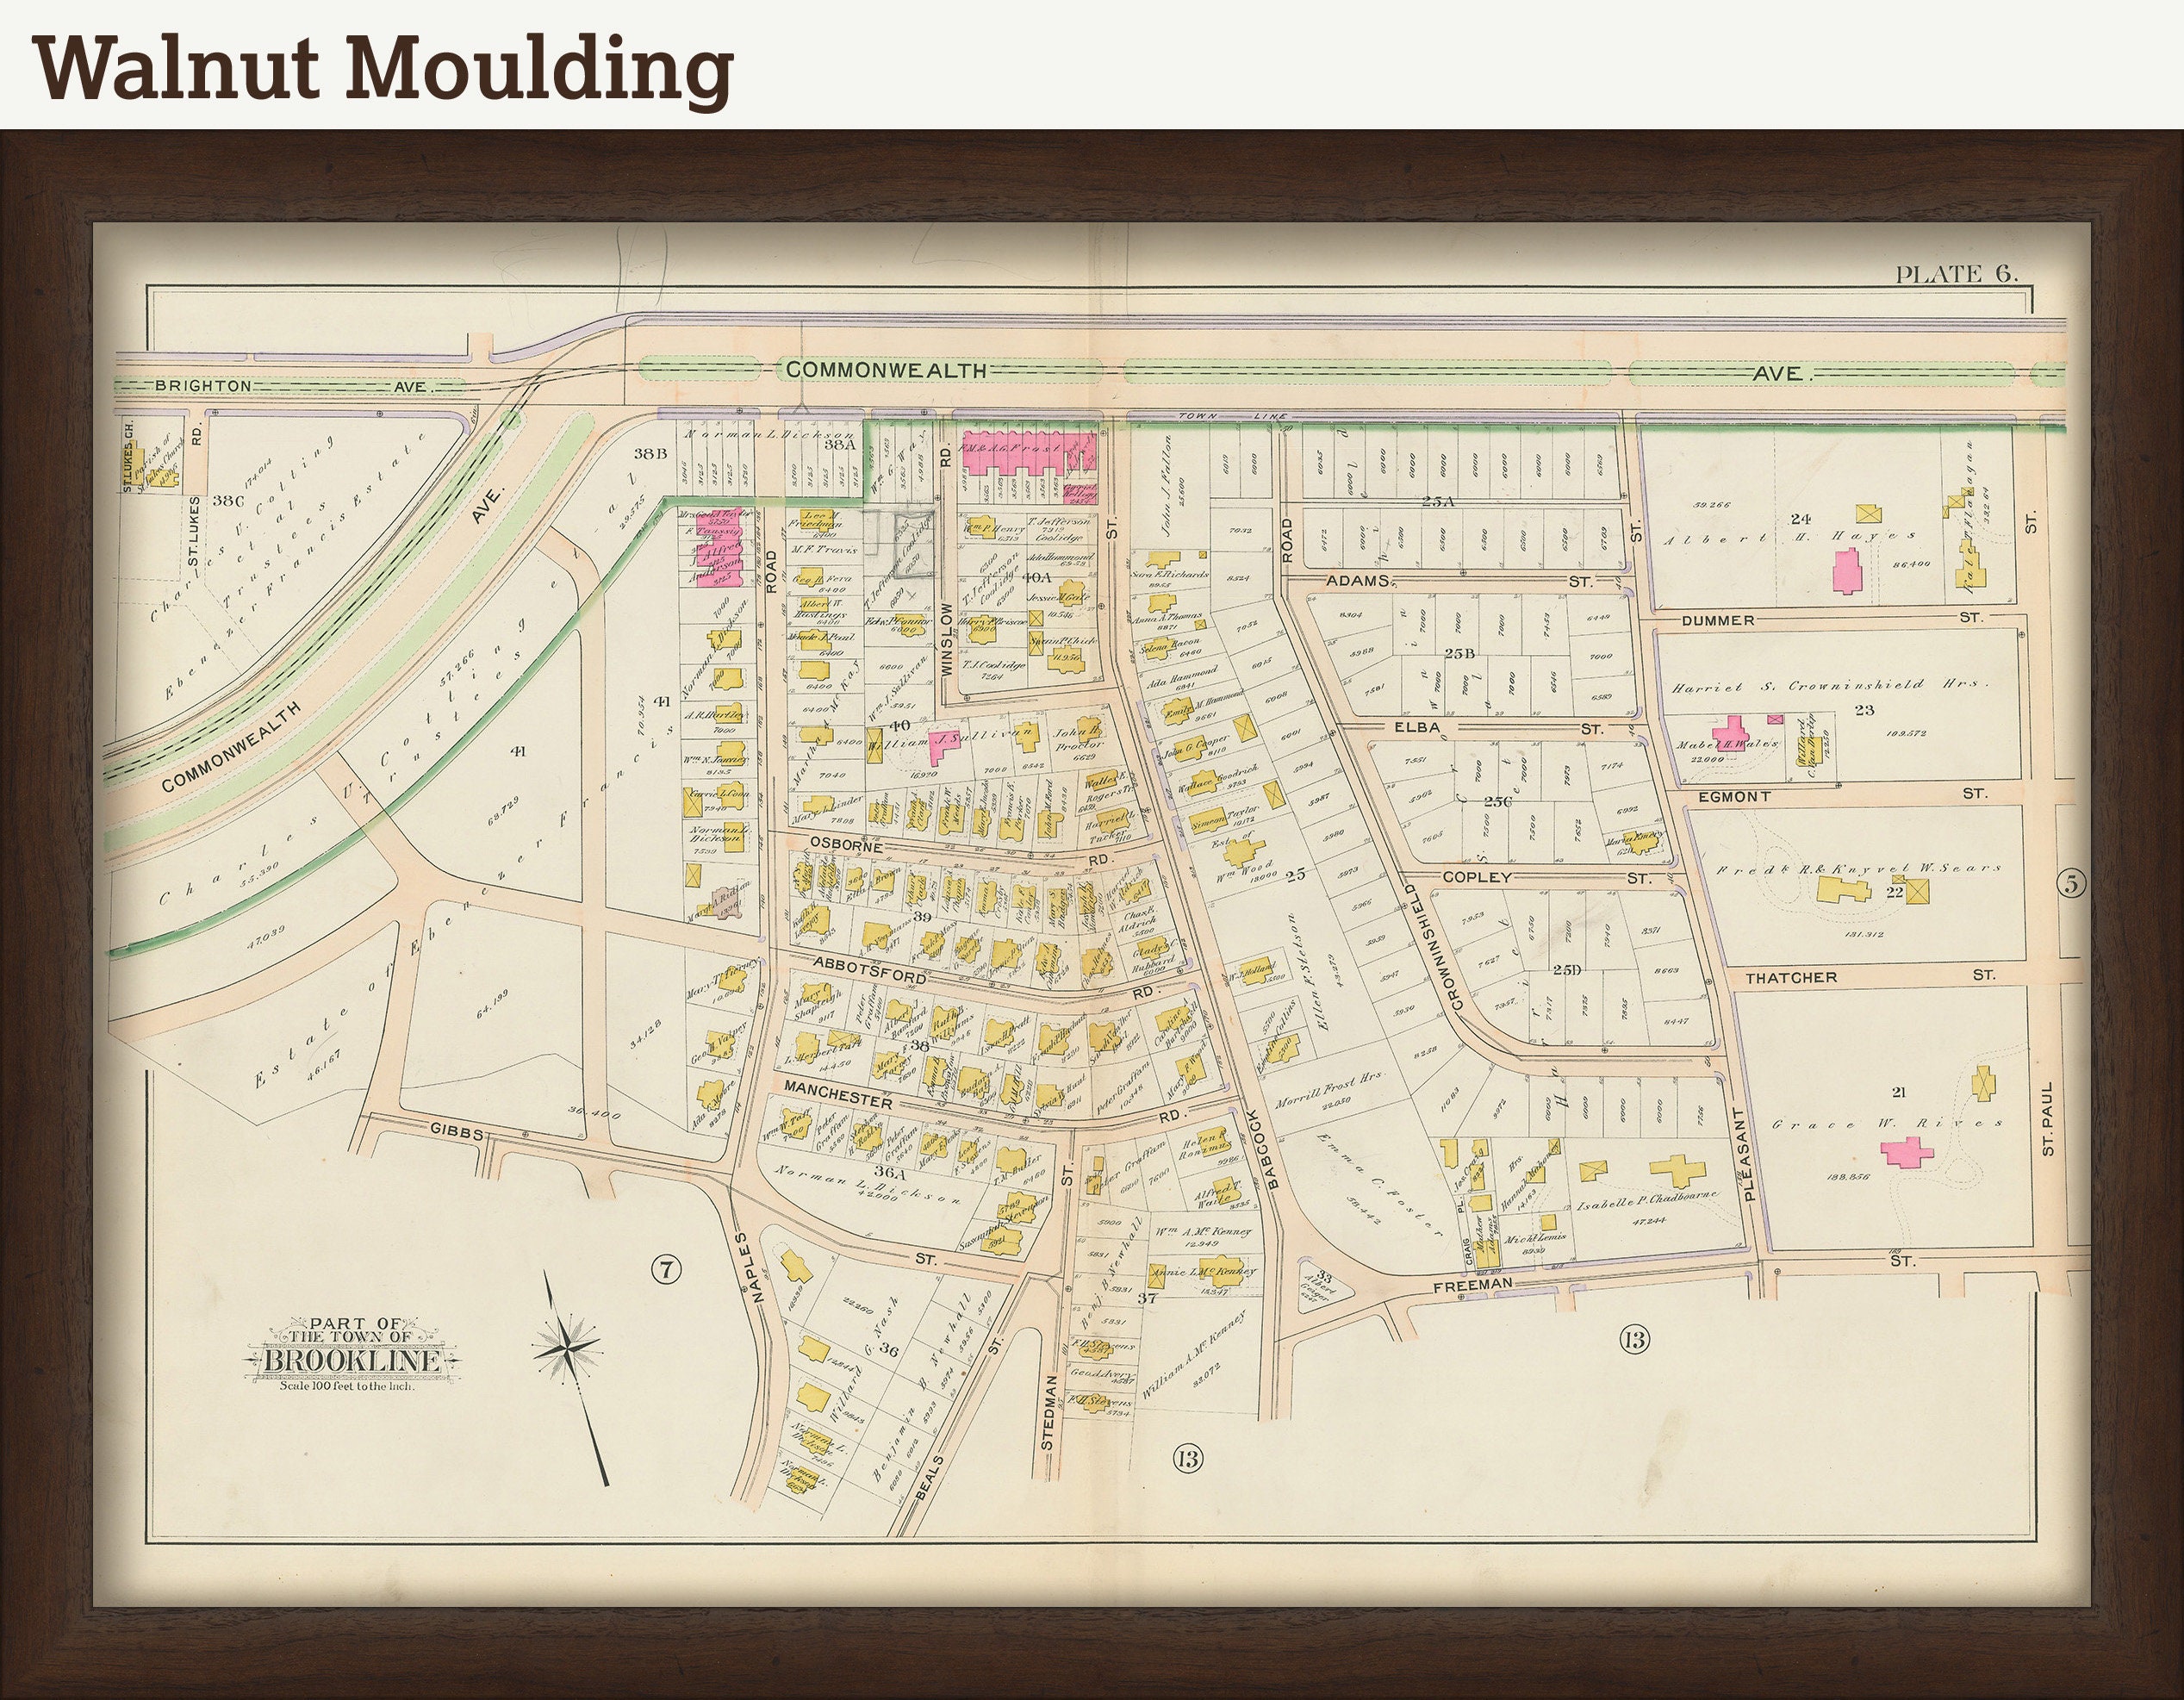Click the "WINSLOW" road label

946,640
